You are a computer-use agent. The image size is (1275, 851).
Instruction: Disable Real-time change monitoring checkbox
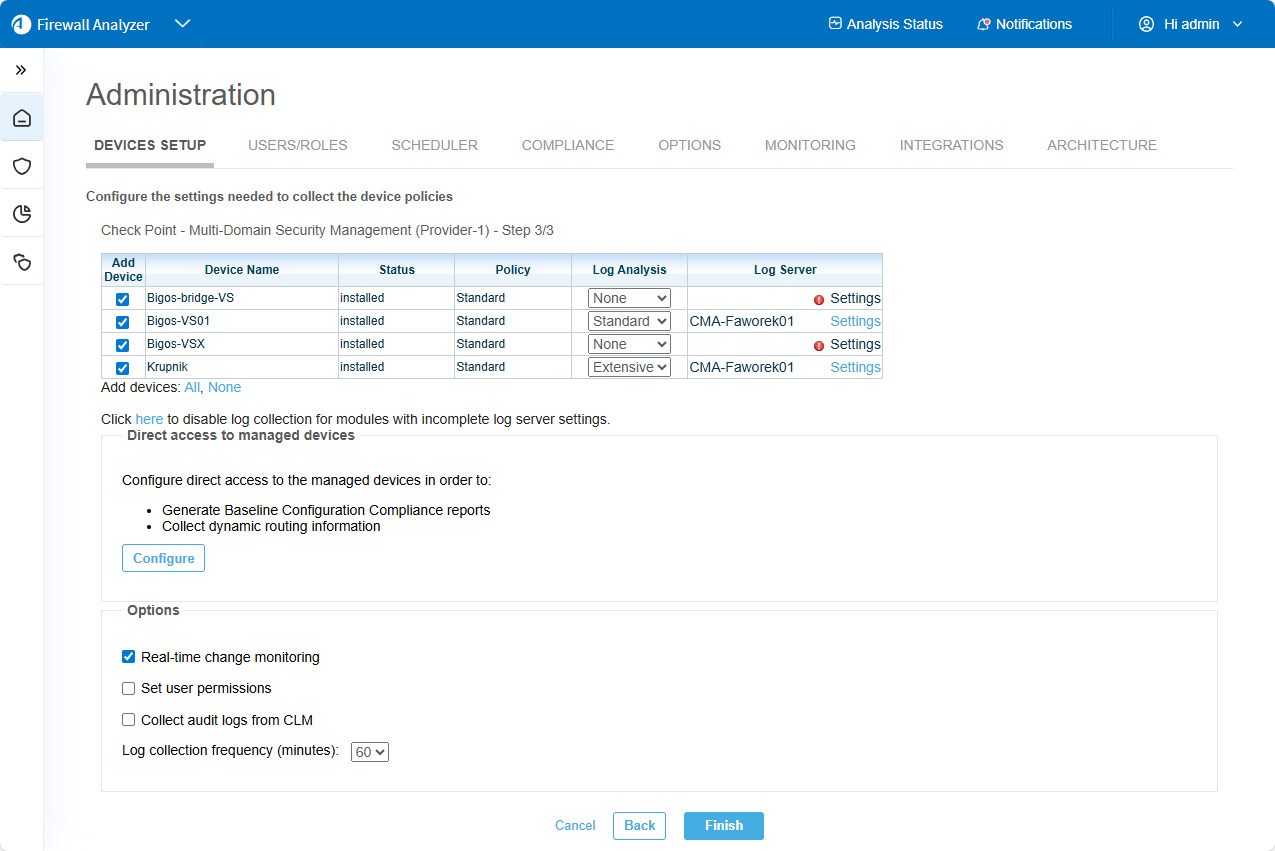click(x=128, y=657)
